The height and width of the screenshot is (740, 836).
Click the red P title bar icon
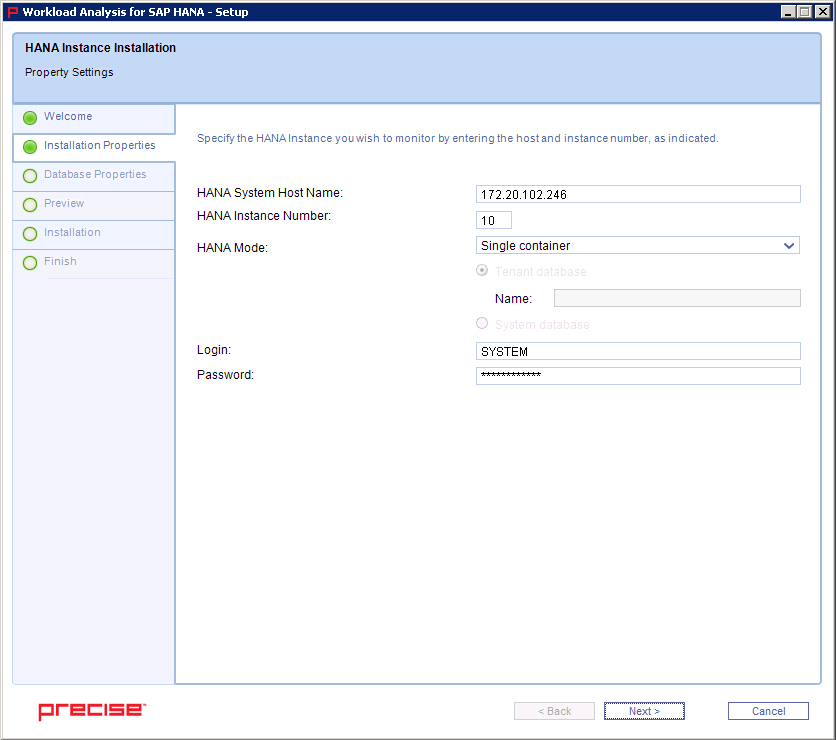coord(13,12)
